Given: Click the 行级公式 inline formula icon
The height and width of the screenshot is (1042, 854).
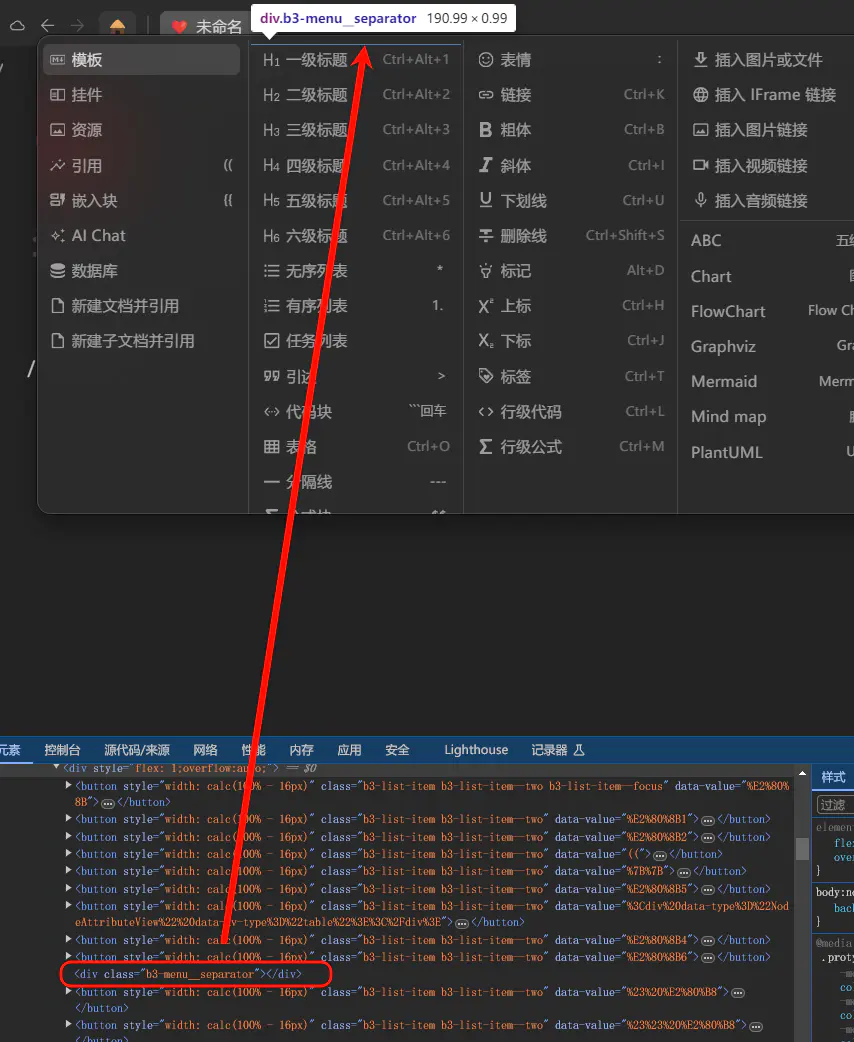Looking at the screenshot, I should point(486,447).
